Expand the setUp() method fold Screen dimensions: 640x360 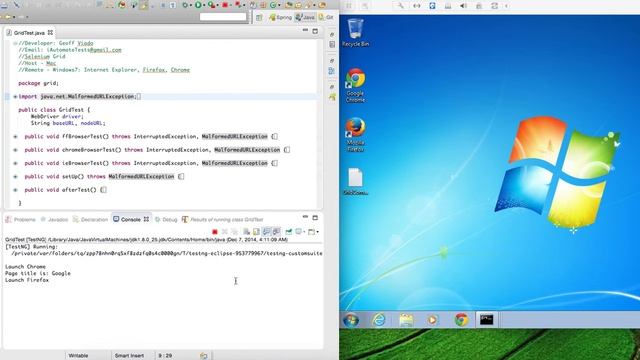(15, 177)
